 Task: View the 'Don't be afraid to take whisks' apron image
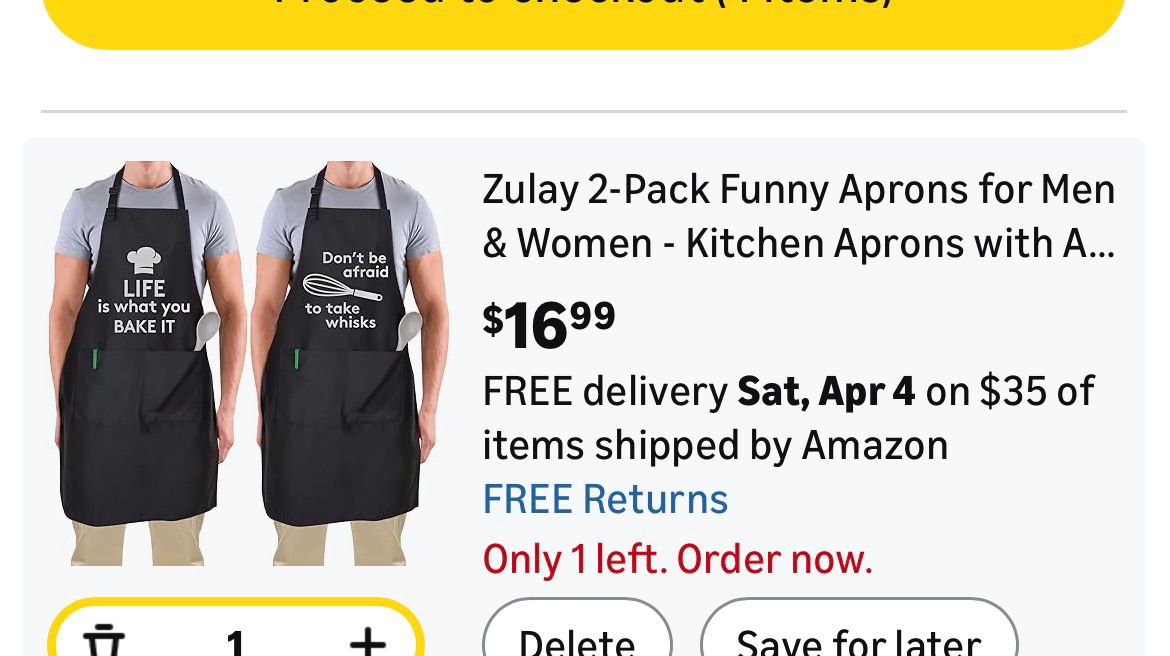(347, 363)
